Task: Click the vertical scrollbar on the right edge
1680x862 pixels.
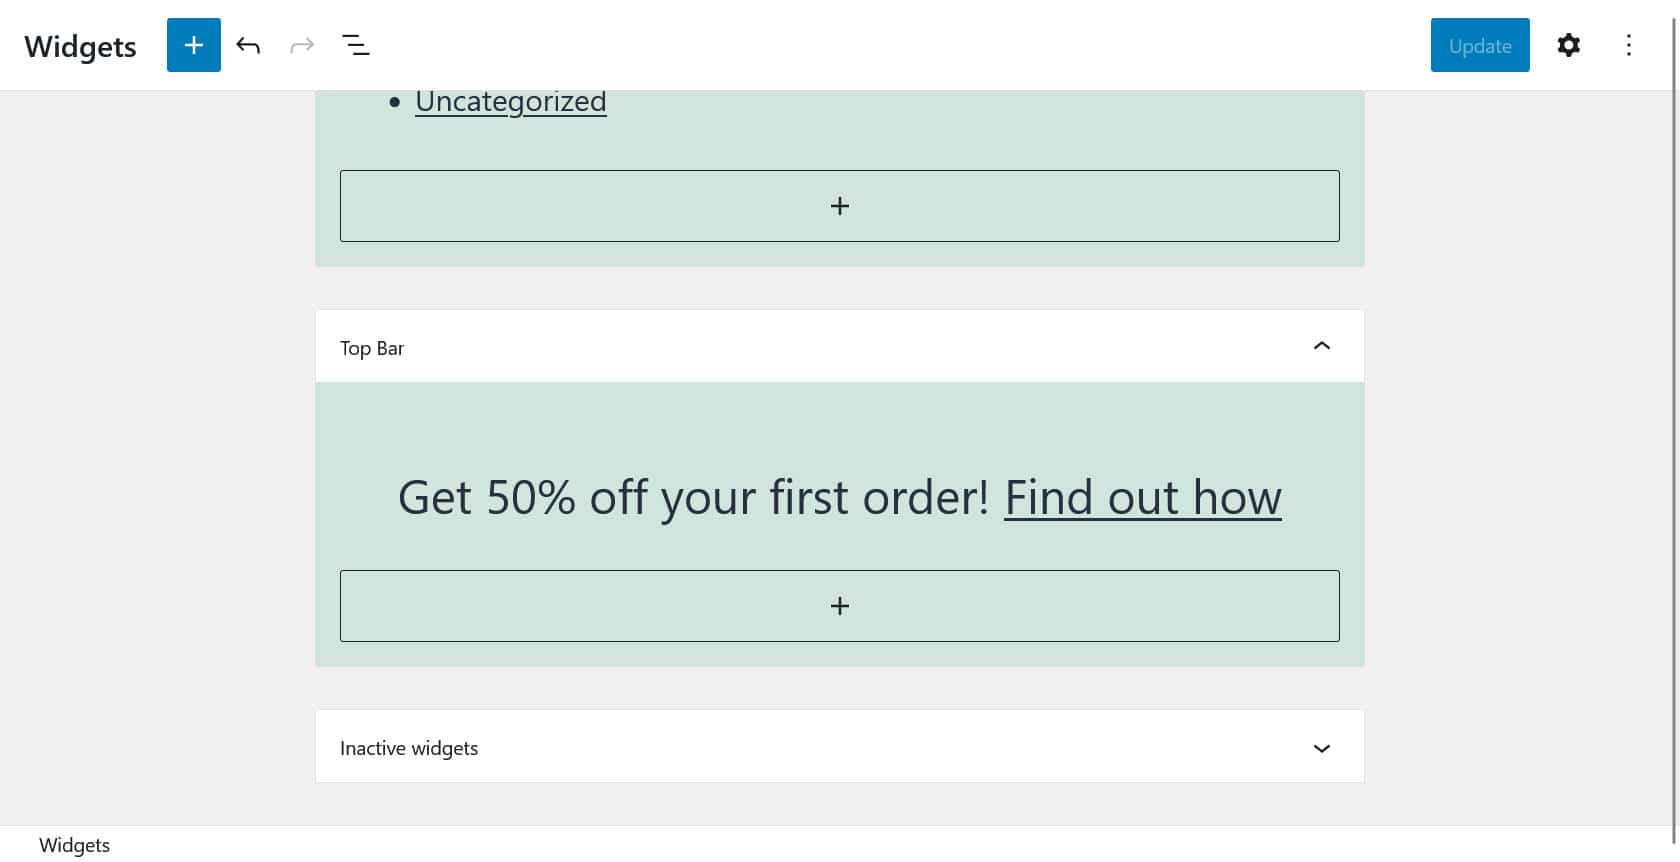Action: 1675,400
